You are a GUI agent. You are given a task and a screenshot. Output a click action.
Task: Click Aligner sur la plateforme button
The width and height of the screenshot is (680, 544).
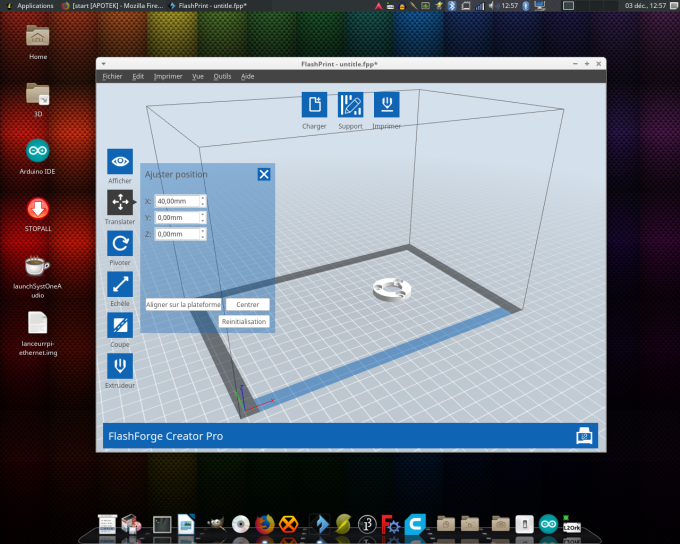[x=183, y=304]
